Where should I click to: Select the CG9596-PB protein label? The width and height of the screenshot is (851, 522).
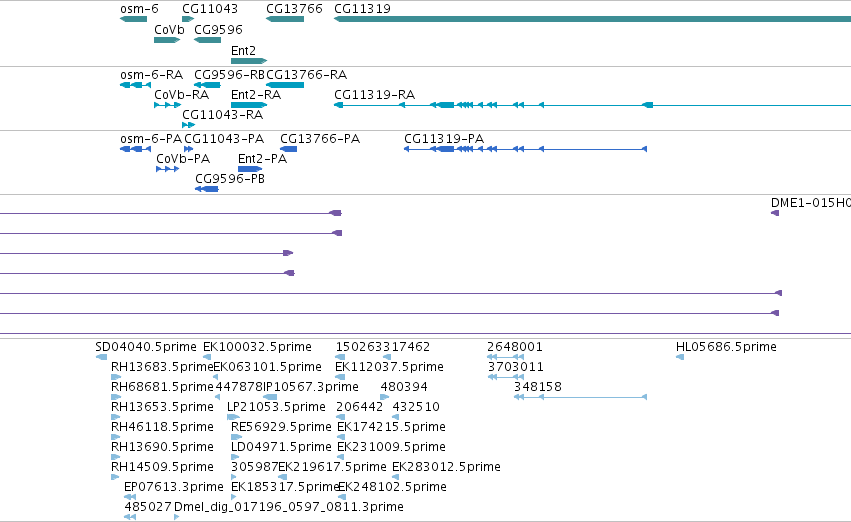(230, 179)
